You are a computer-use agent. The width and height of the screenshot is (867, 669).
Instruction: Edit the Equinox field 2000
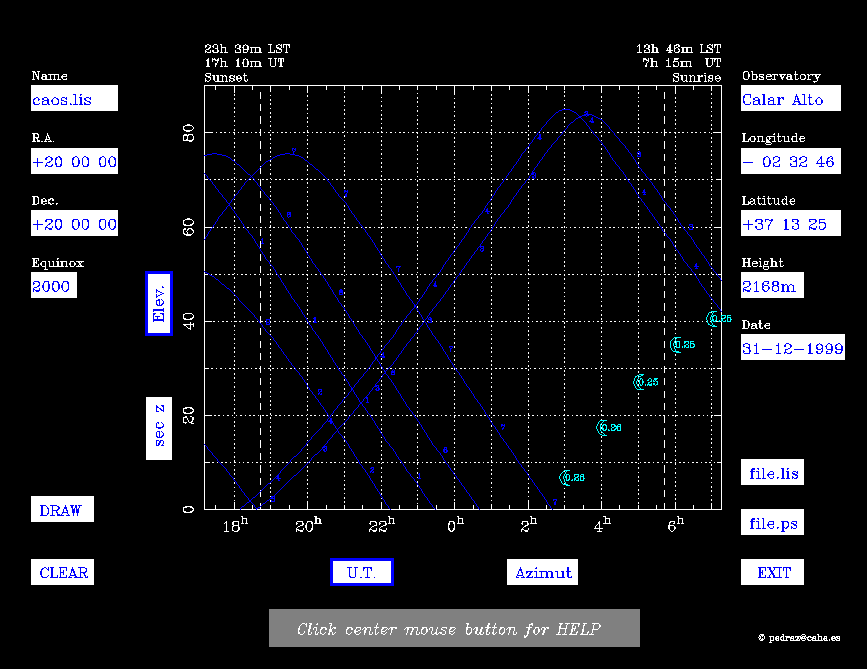(x=53, y=285)
